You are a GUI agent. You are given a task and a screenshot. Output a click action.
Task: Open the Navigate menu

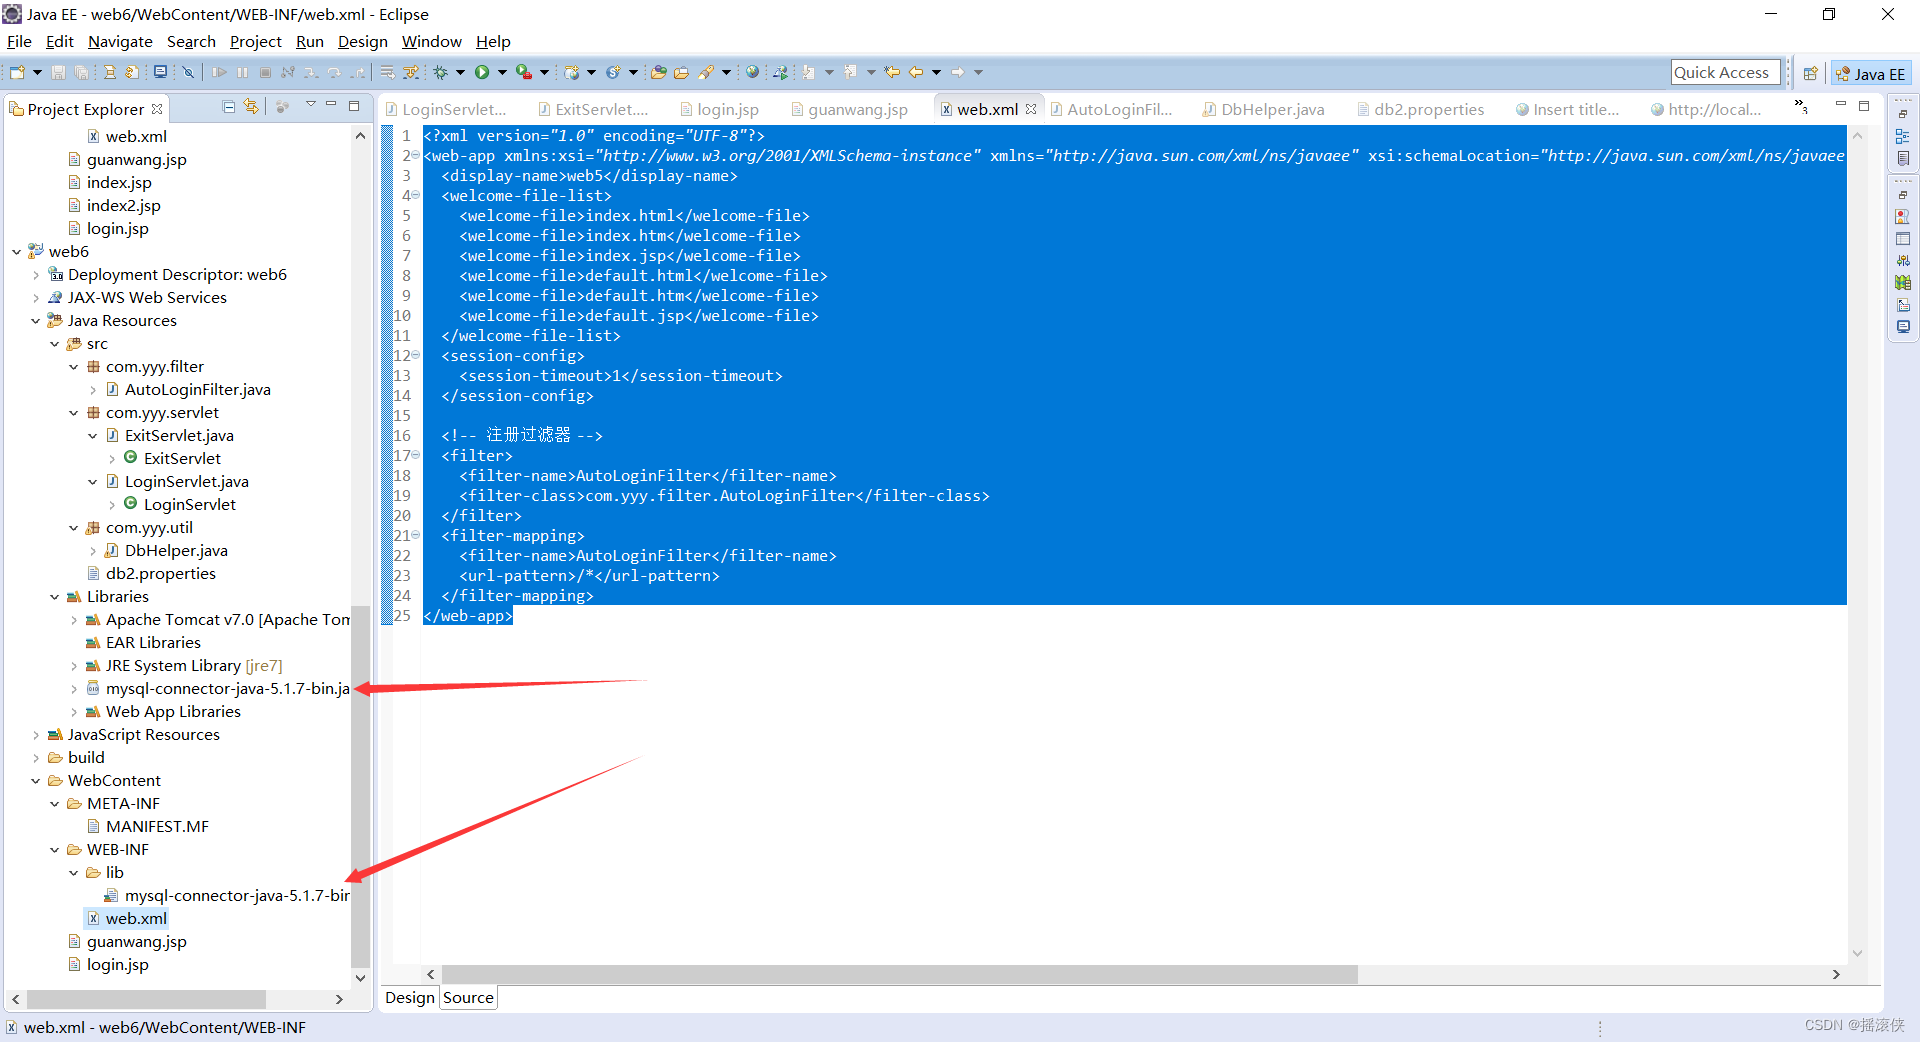[x=120, y=41]
